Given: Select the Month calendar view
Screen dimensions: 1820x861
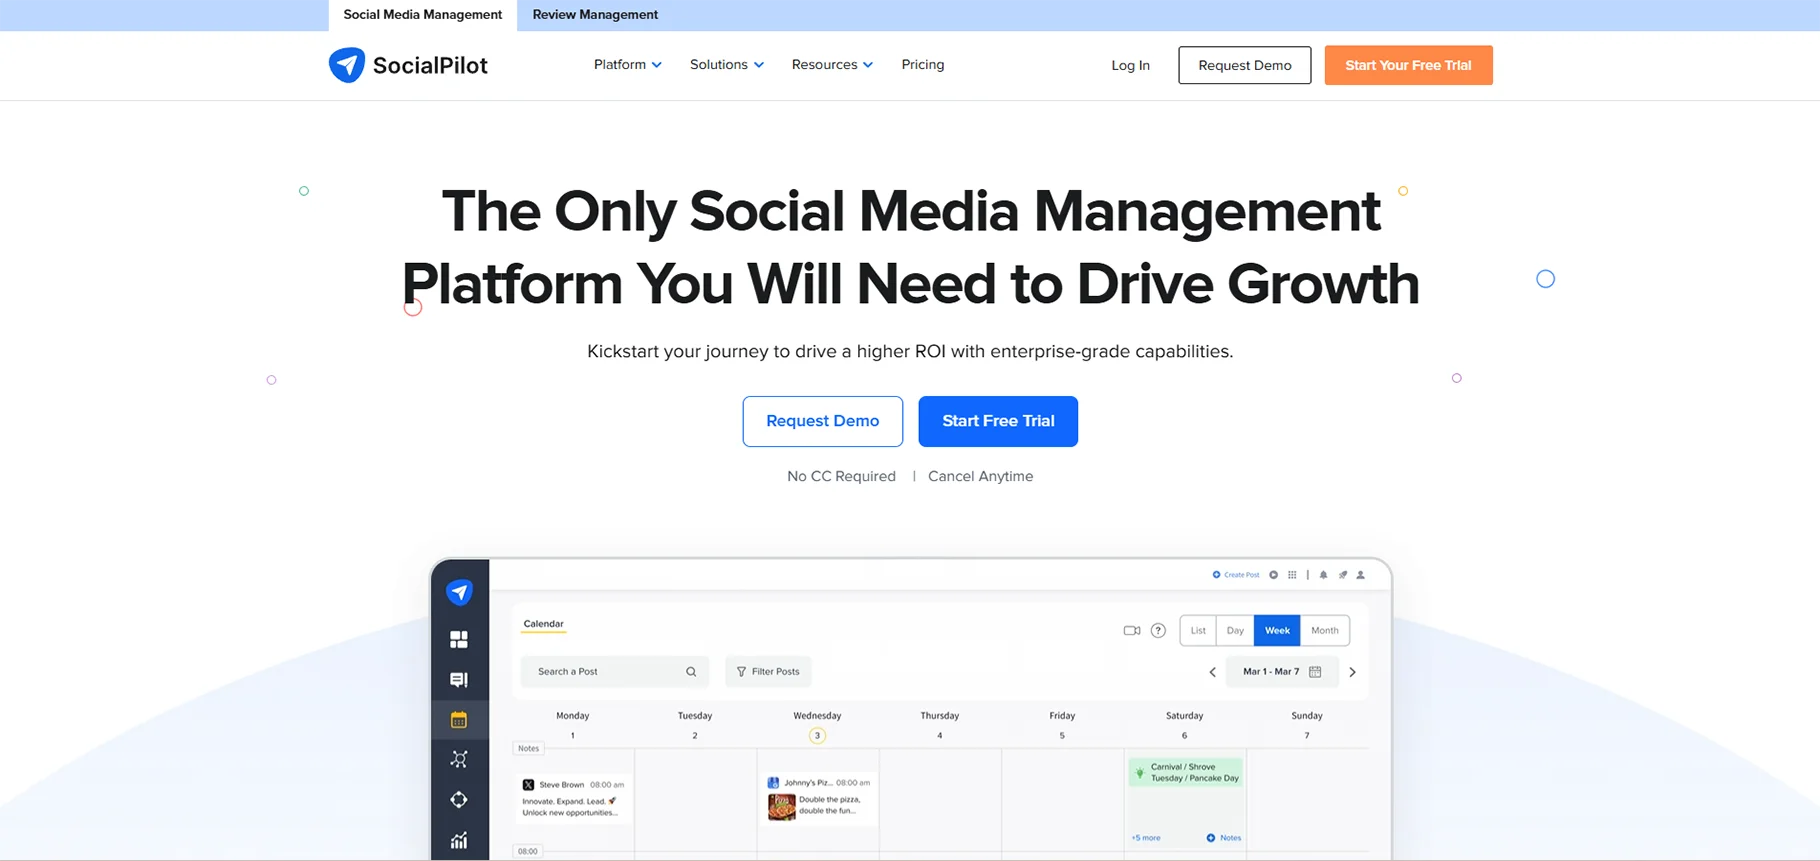Looking at the screenshot, I should coord(1325,631).
